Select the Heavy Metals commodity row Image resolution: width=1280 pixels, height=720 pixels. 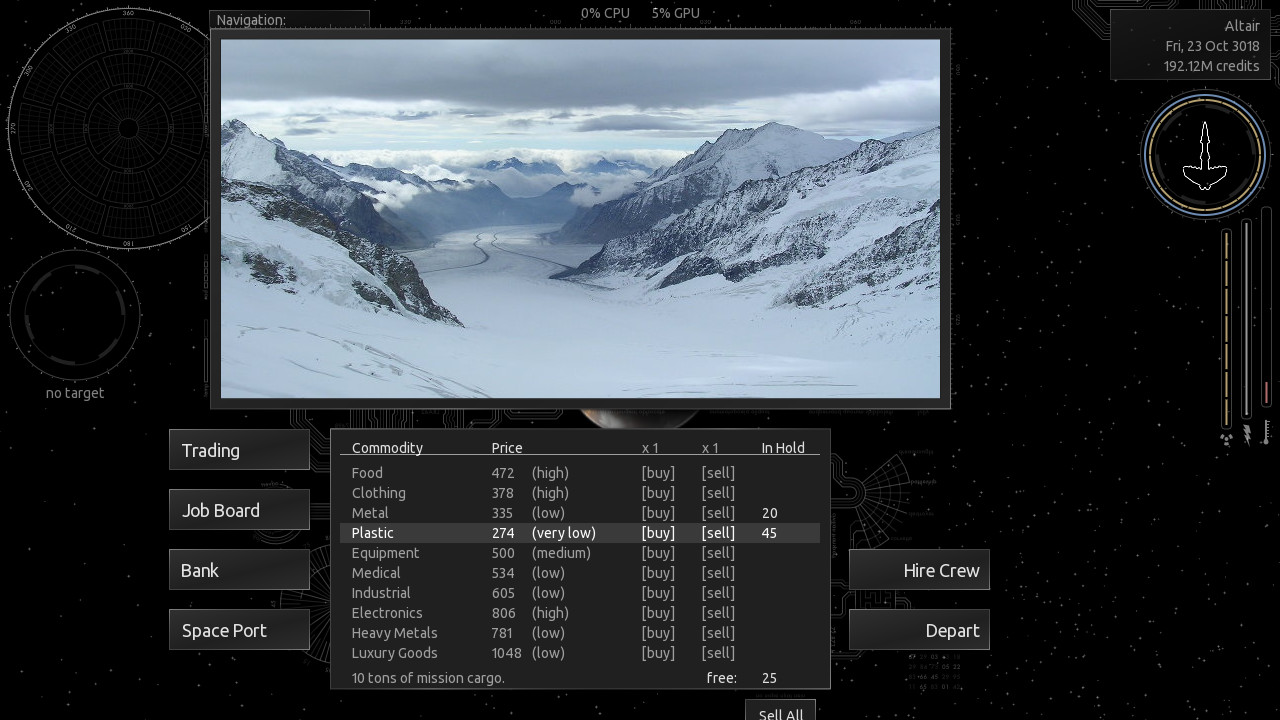(x=394, y=633)
